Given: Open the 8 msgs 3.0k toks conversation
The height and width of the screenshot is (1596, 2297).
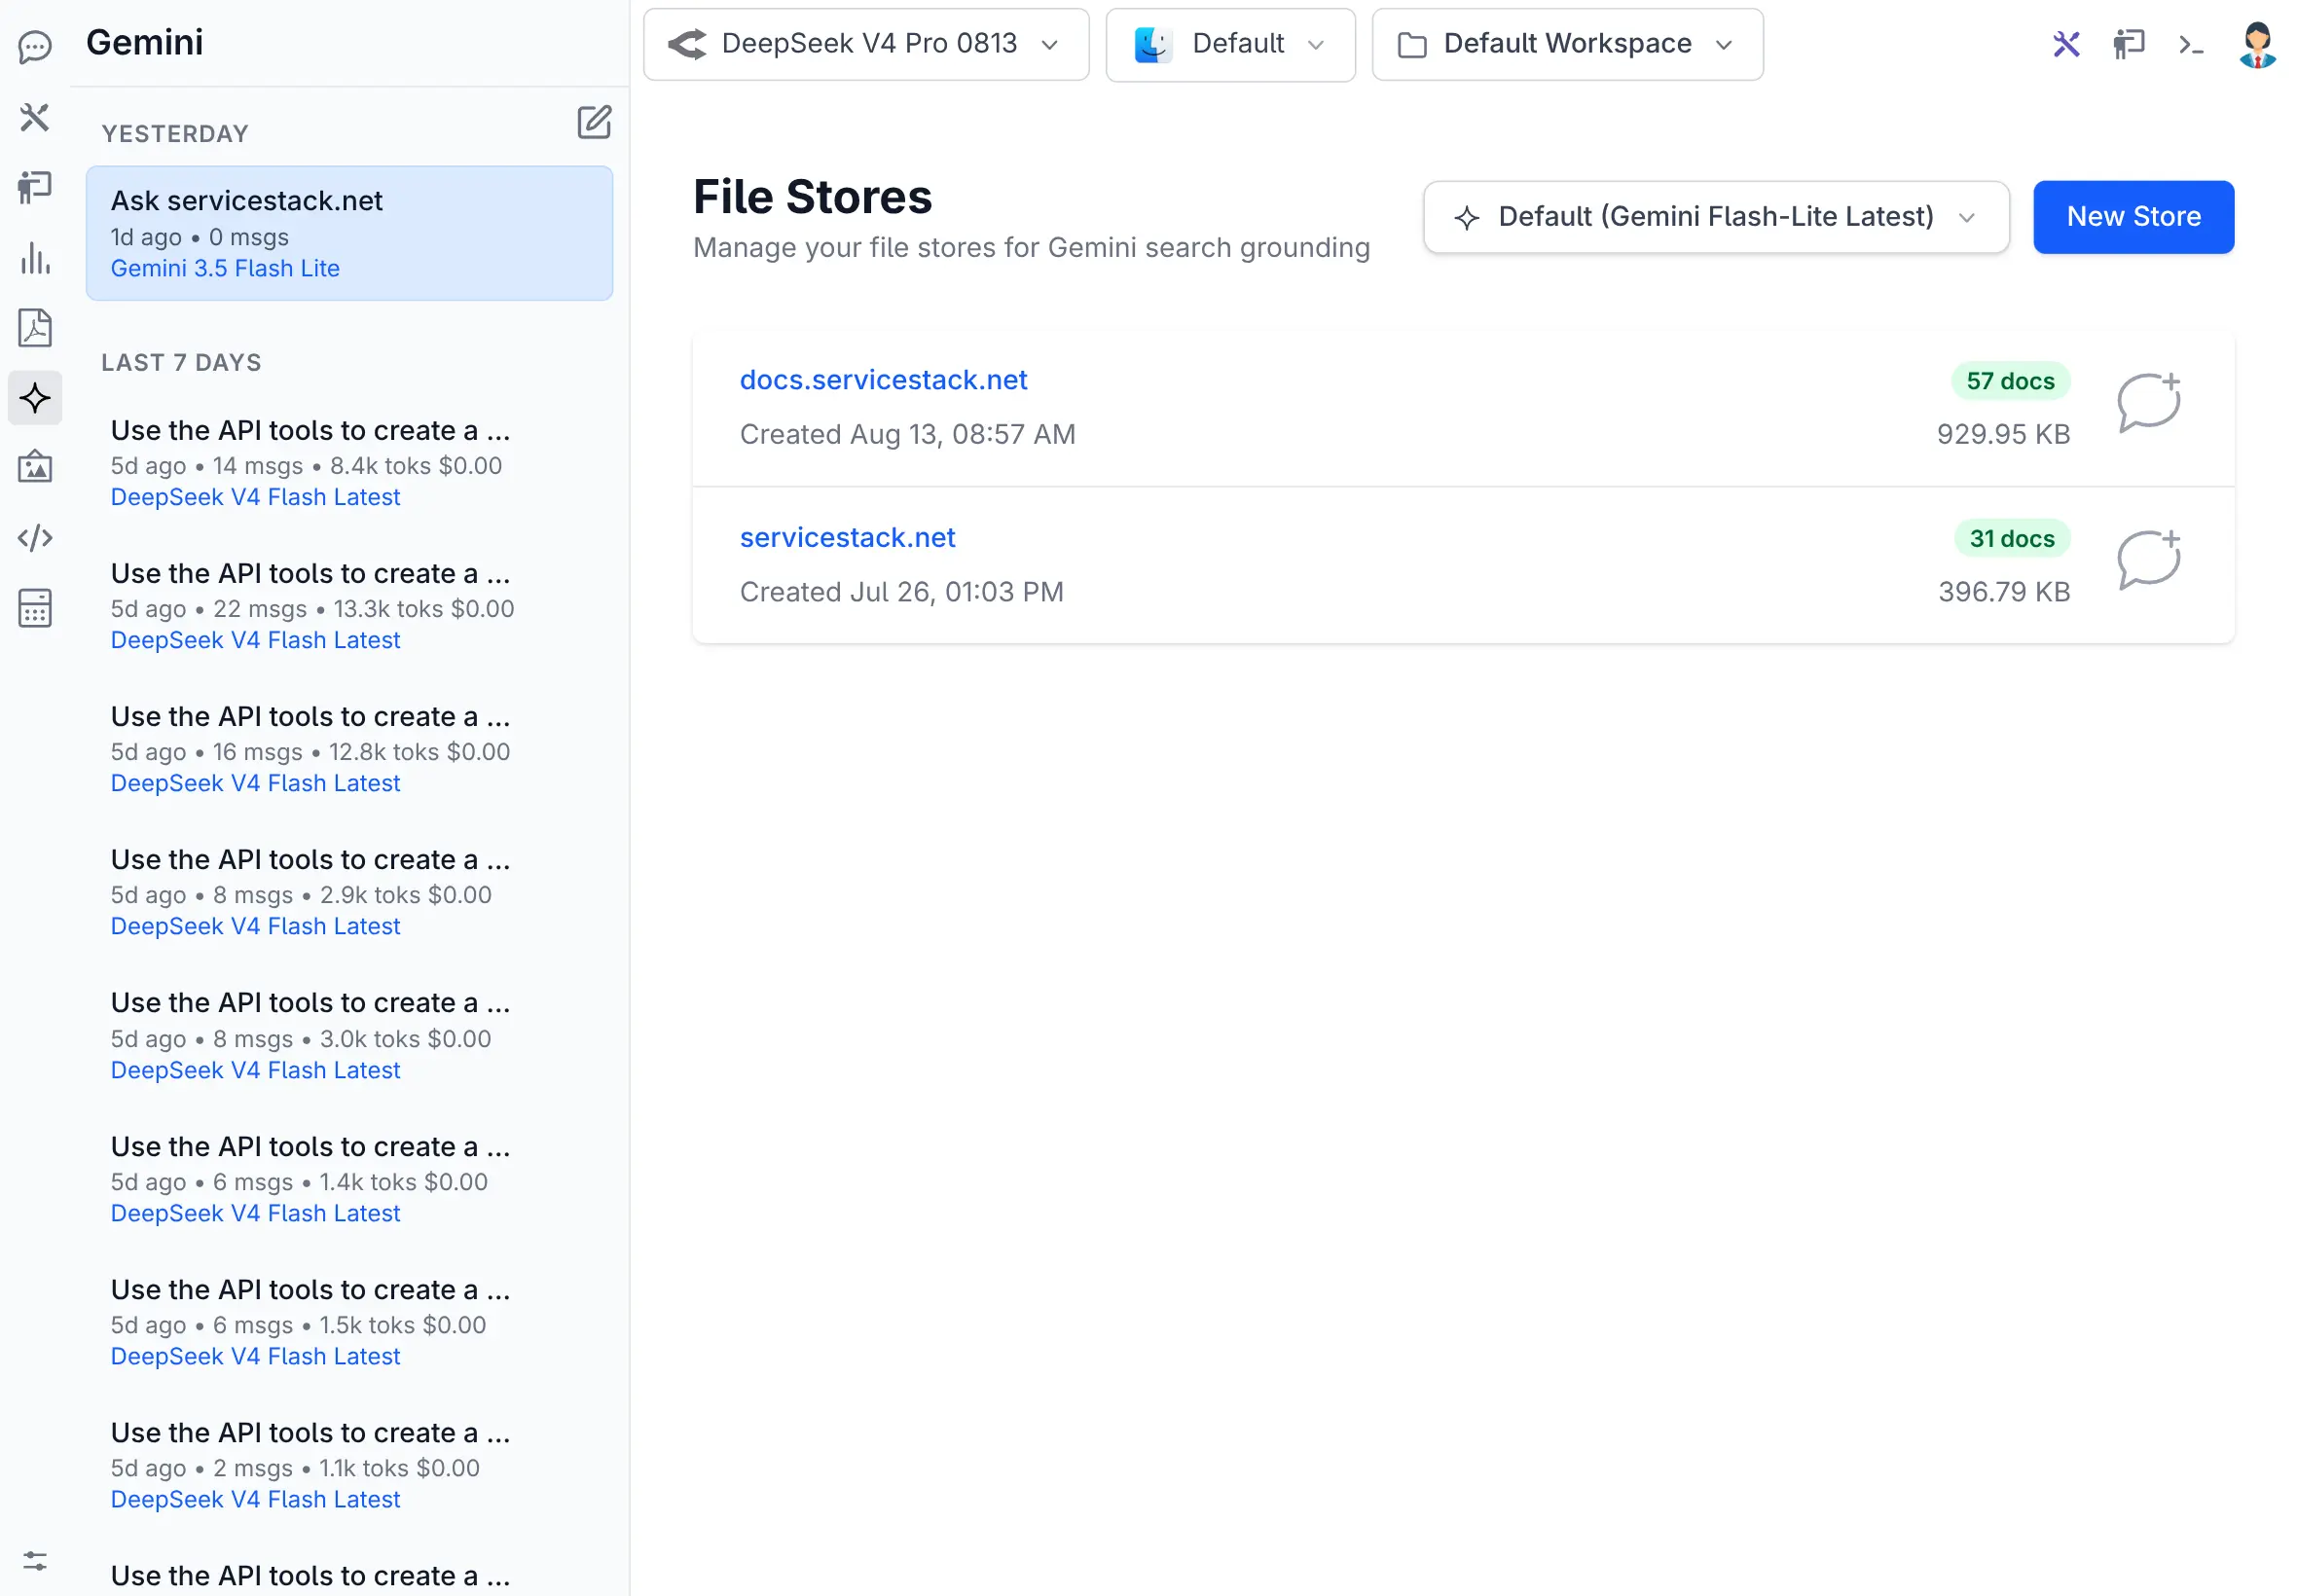Looking at the screenshot, I should click(349, 1035).
